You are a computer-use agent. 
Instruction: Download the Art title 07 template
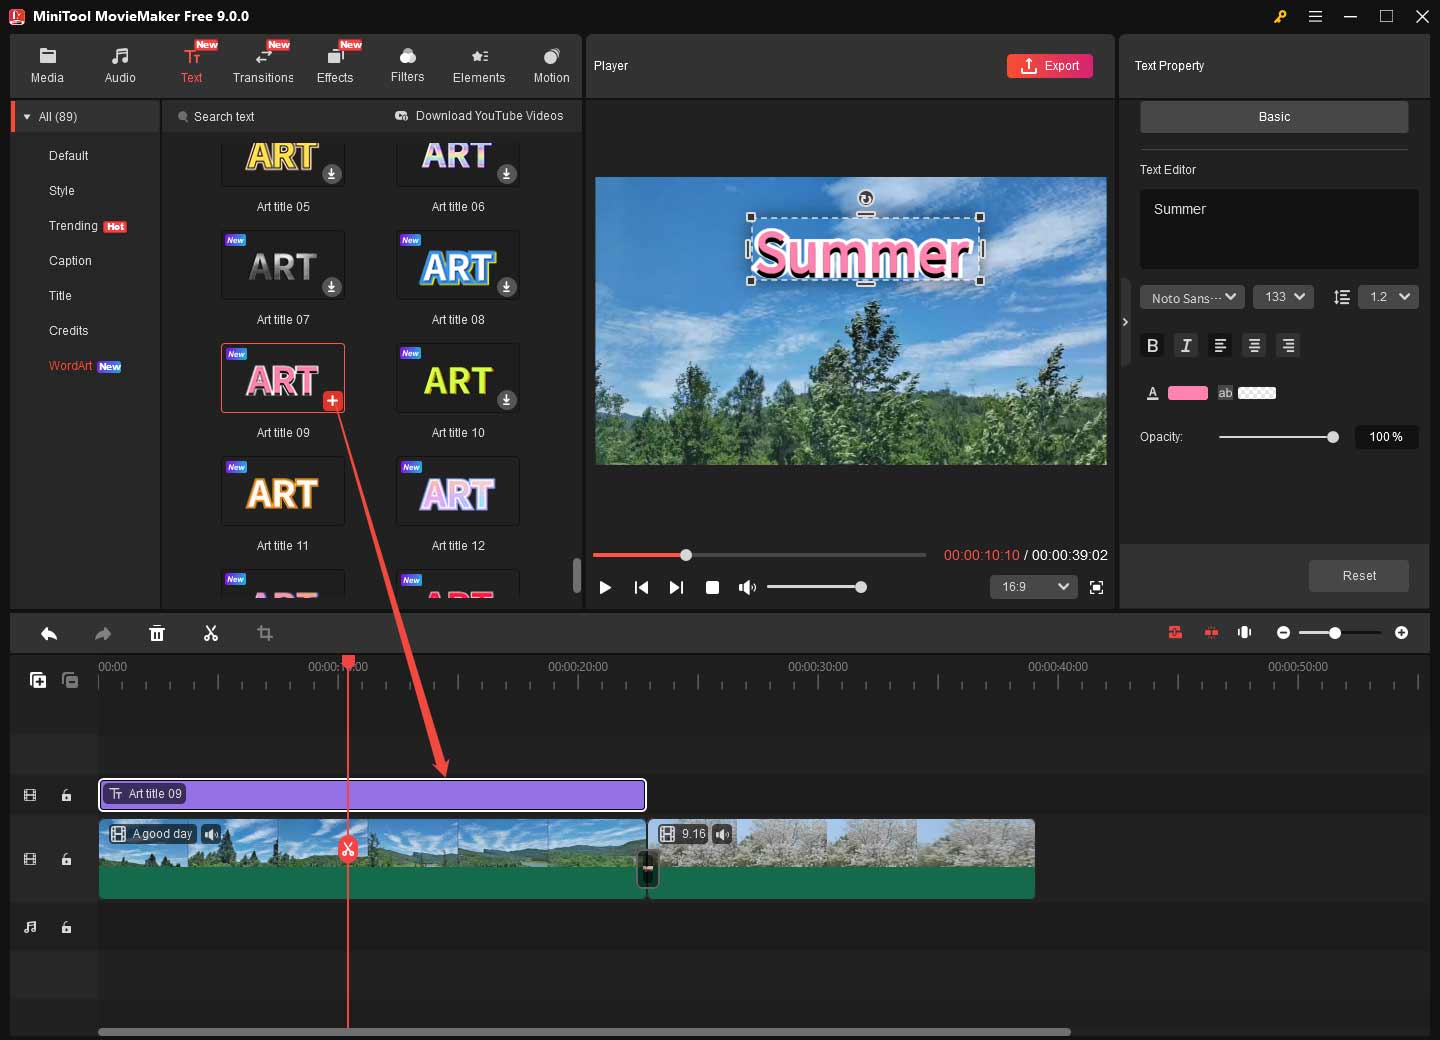click(332, 287)
